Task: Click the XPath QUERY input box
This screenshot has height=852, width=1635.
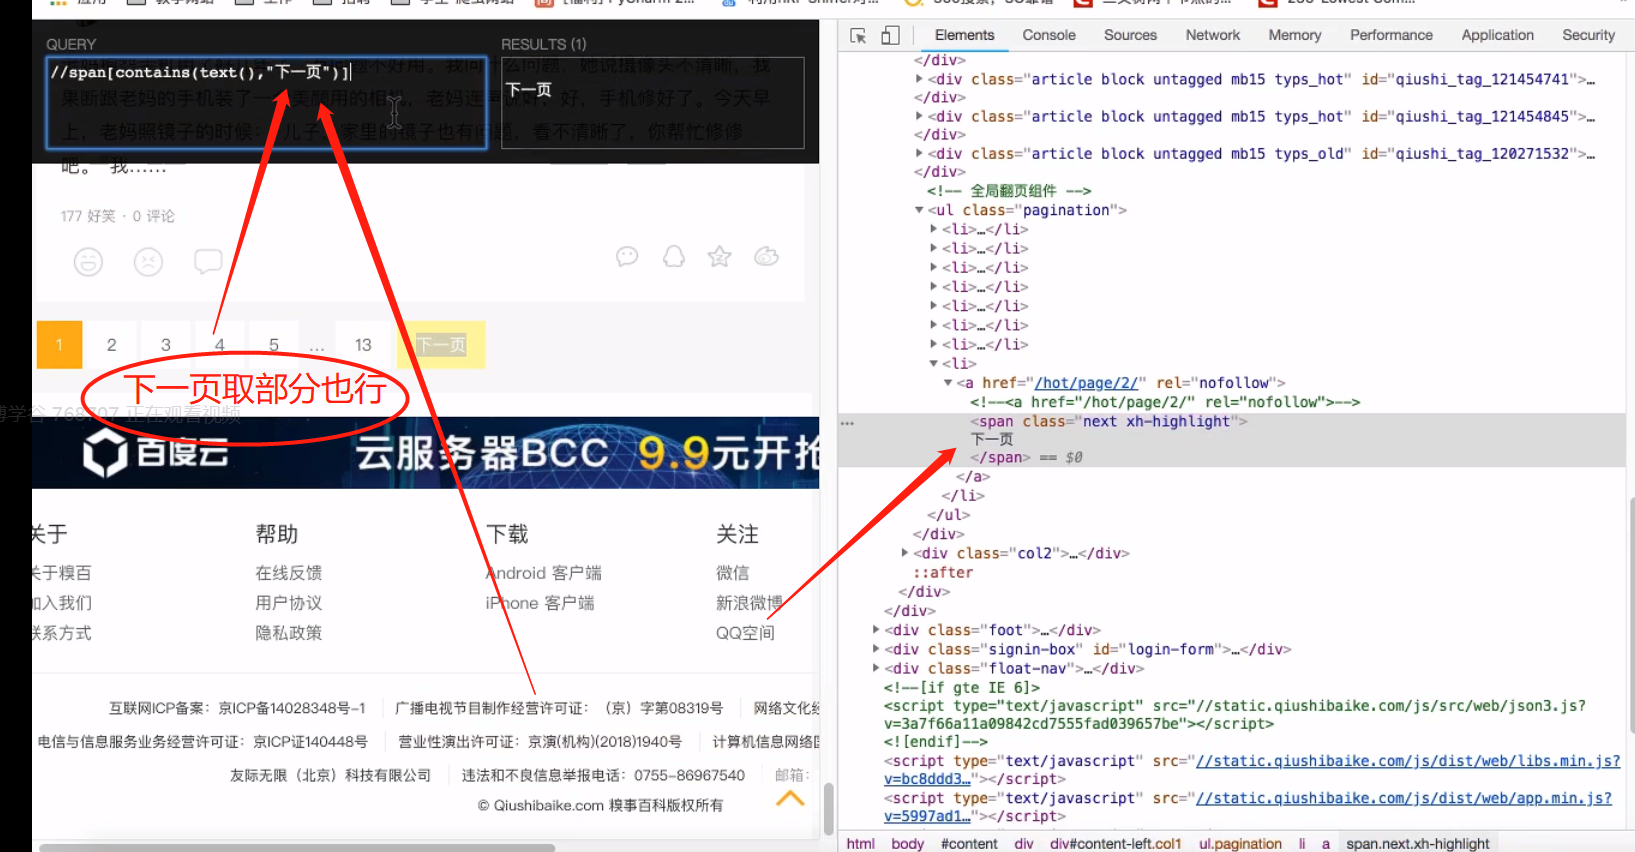Action: coord(267,103)
